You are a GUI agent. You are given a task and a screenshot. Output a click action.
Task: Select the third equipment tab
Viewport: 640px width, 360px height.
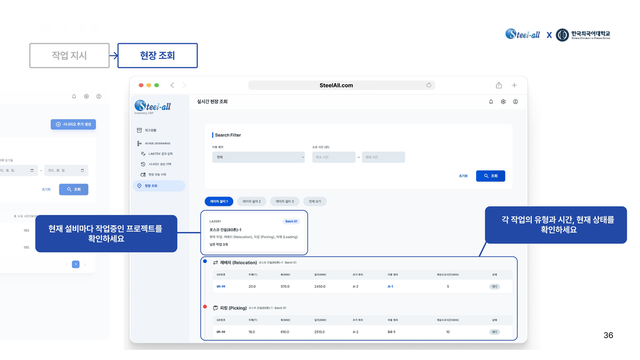point(284,201)
